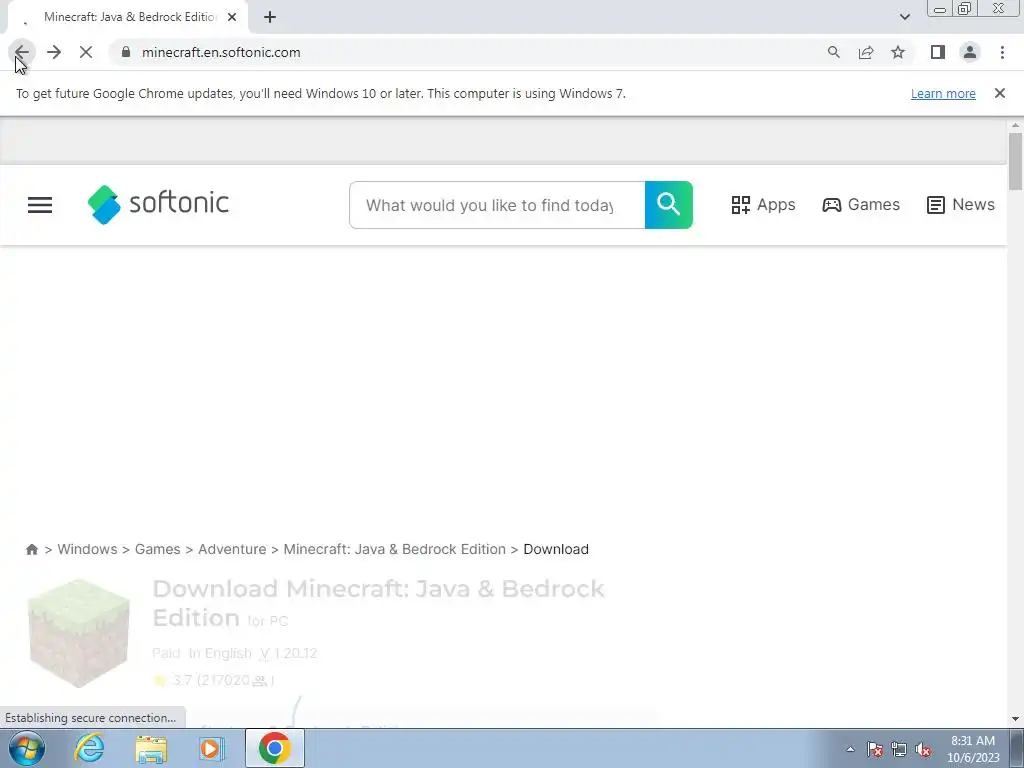This screenshot has width=1024, height=768.
Task: Open Learn more about Chrome updates
Action: 943,93
